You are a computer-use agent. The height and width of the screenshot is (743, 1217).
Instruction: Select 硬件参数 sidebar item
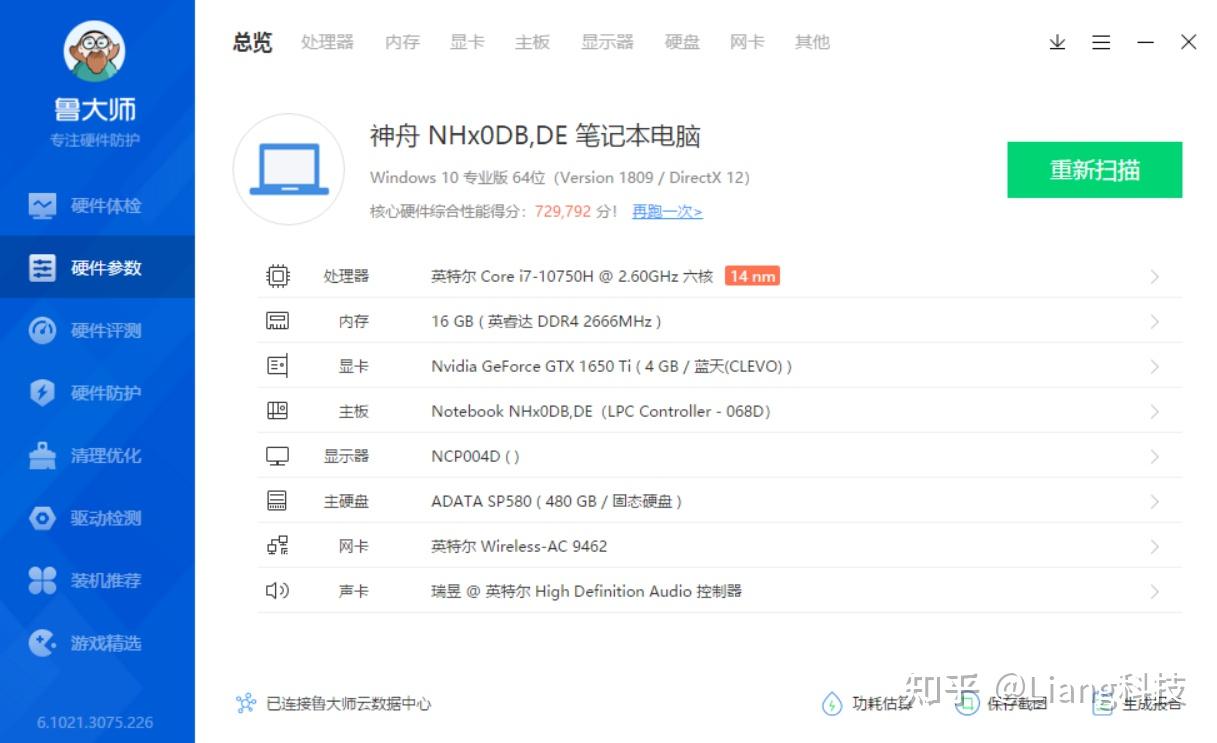click(97, 268)
